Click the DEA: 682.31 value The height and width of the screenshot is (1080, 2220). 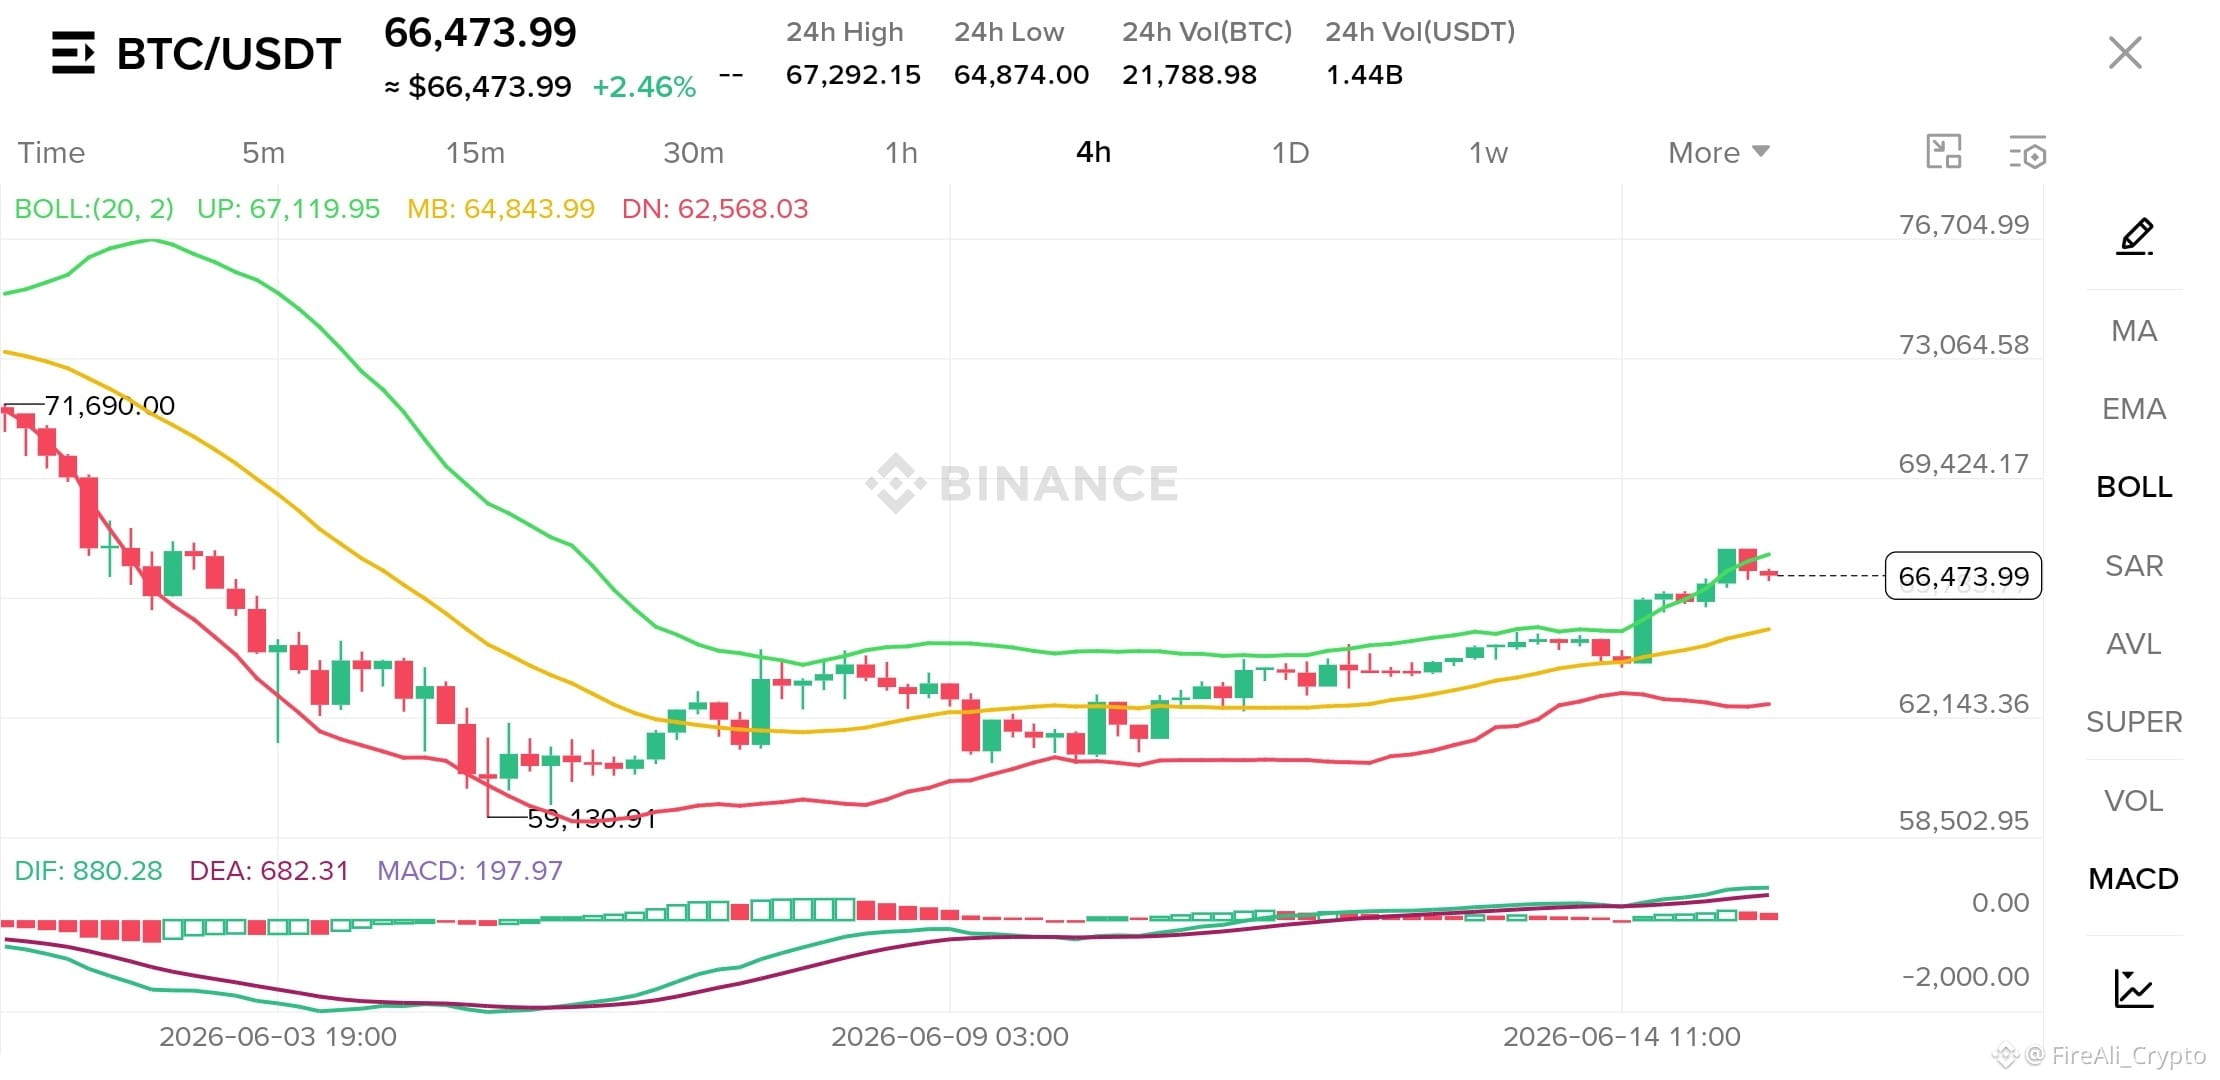click(x=269, y=871)
